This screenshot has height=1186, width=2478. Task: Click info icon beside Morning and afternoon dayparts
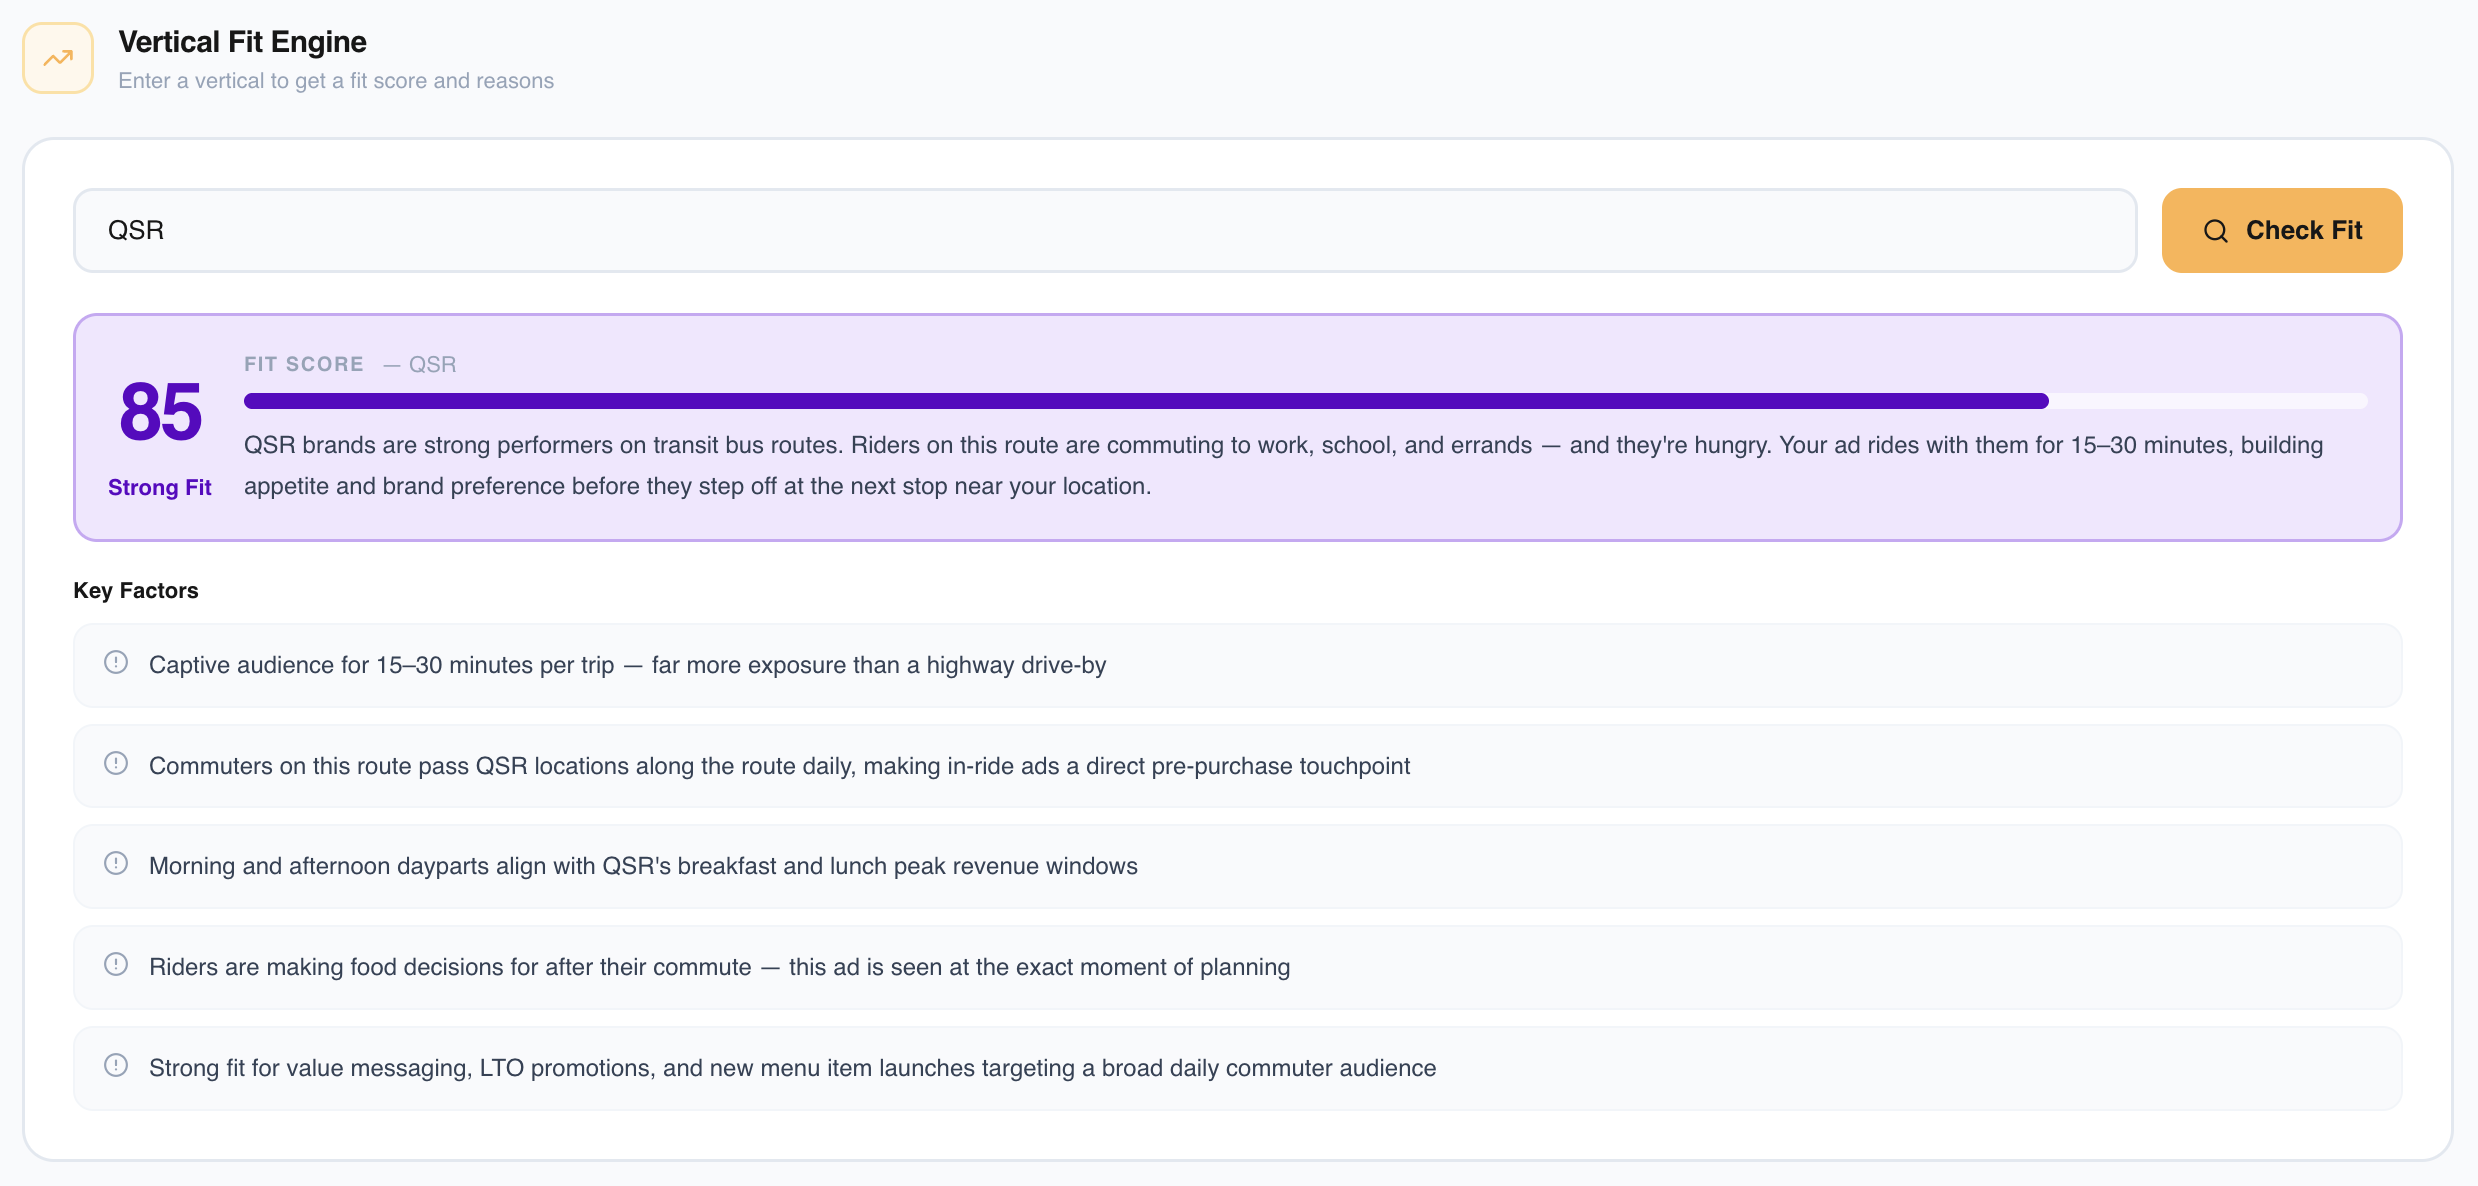tap(116, 864)
